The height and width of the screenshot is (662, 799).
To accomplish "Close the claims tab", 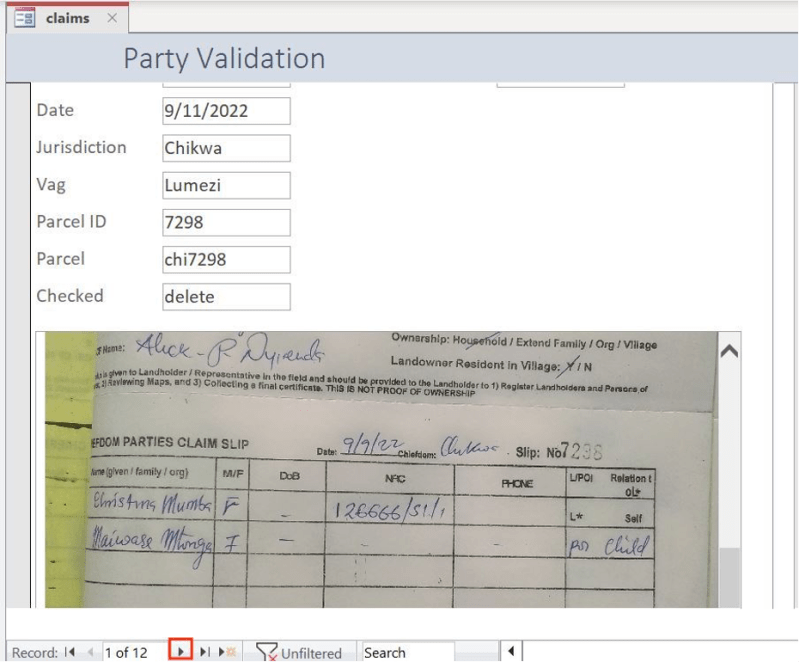I will (x=112, y=18).
